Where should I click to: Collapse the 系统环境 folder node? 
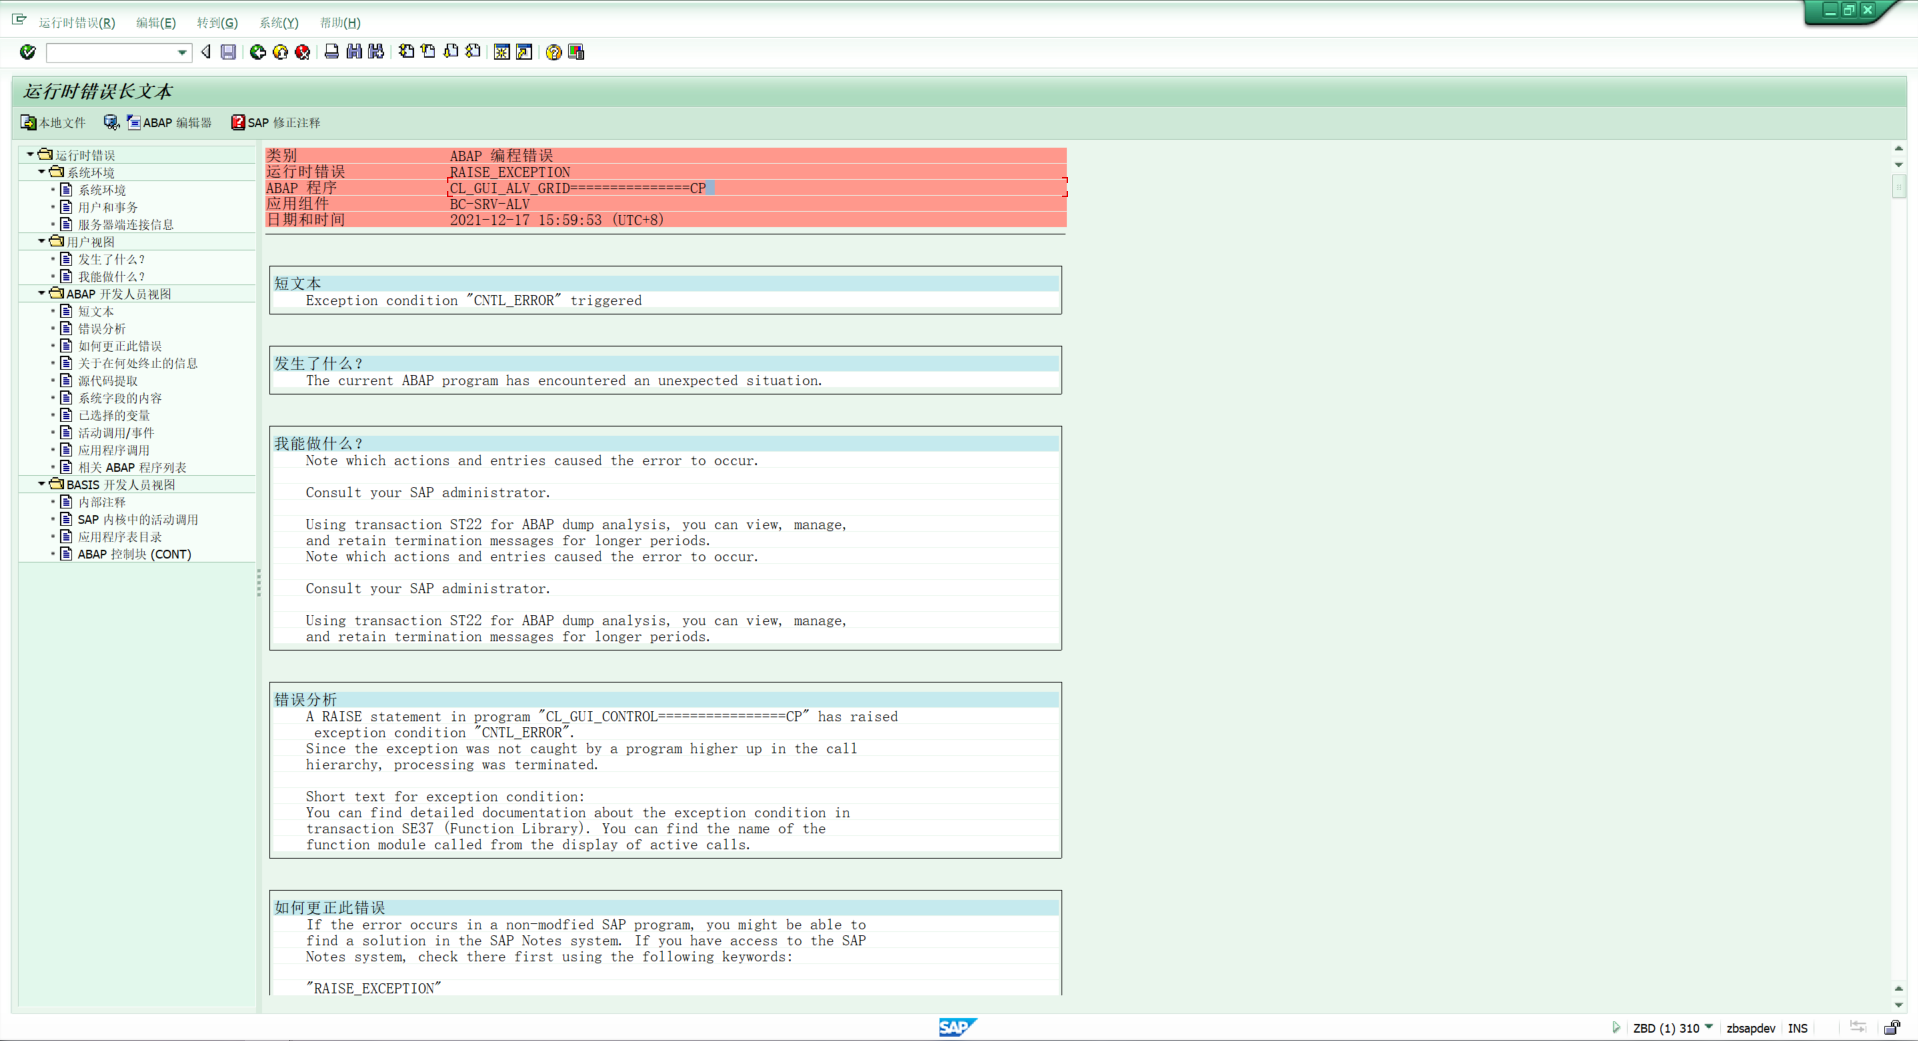point(42,172)
